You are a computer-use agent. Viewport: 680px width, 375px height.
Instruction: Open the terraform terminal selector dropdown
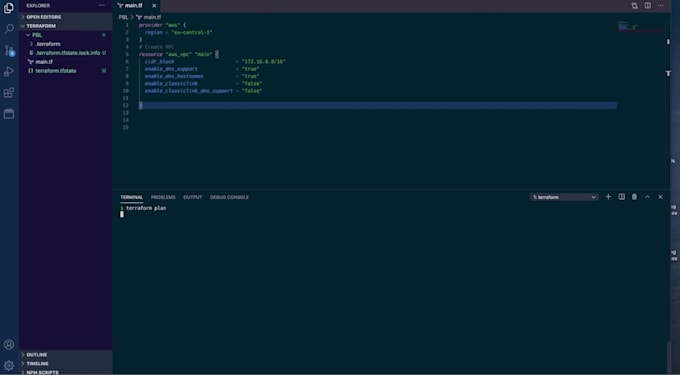(564, 197)
